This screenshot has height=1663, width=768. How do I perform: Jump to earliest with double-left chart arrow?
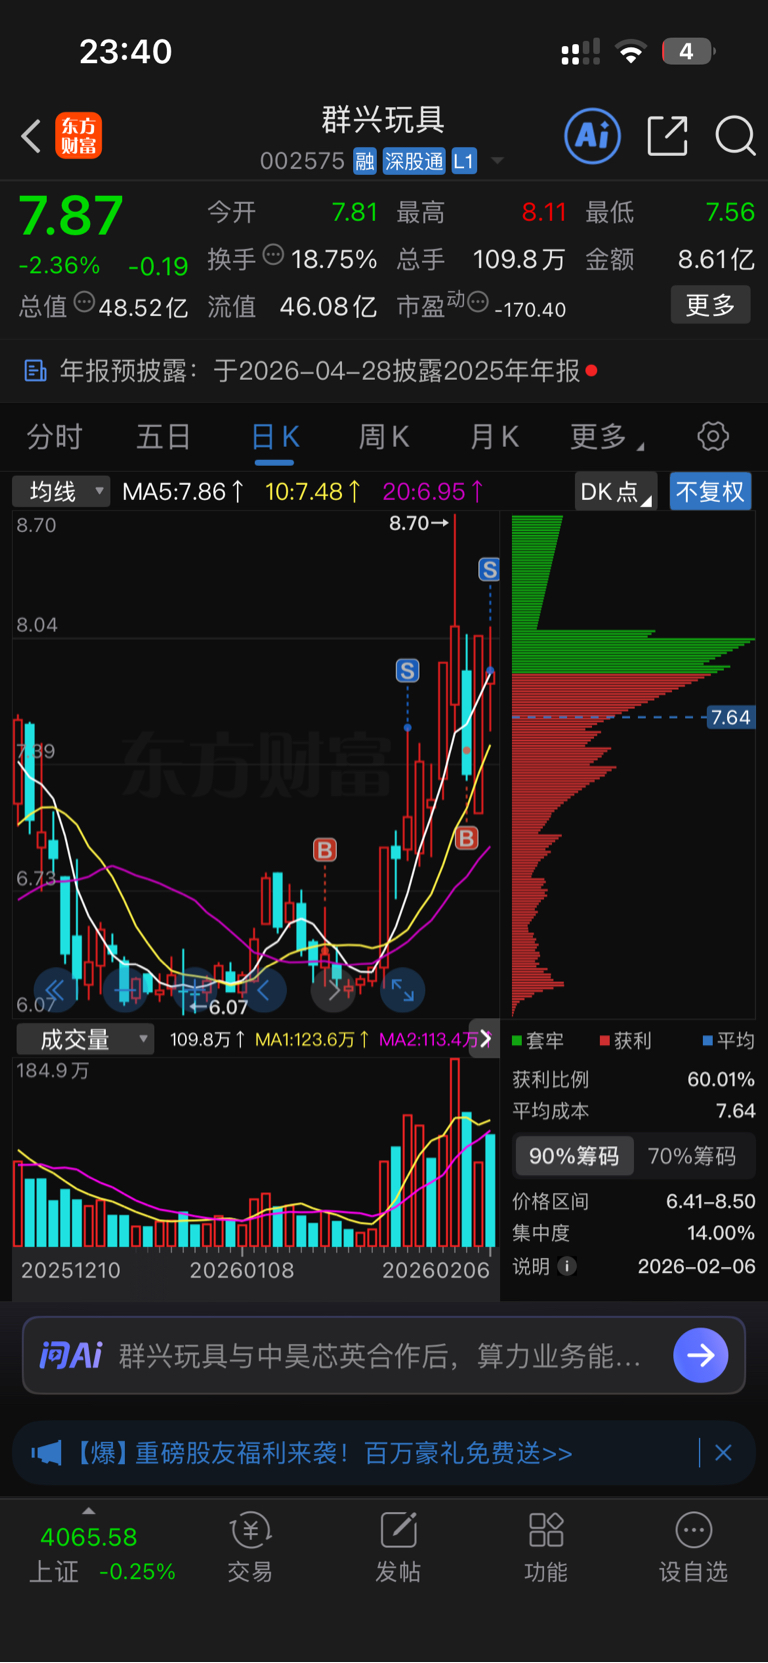[x=55, y=990]
